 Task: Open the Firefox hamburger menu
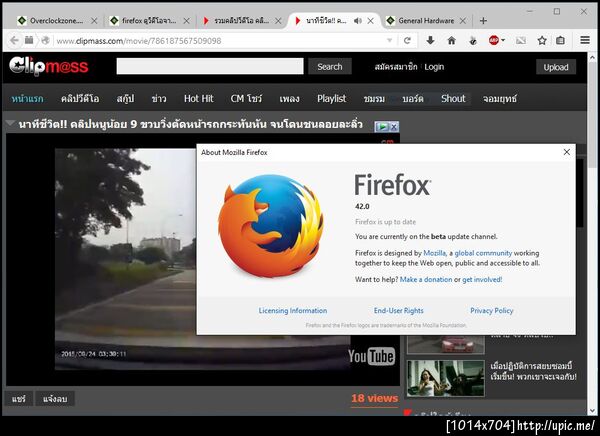[585, 40]
